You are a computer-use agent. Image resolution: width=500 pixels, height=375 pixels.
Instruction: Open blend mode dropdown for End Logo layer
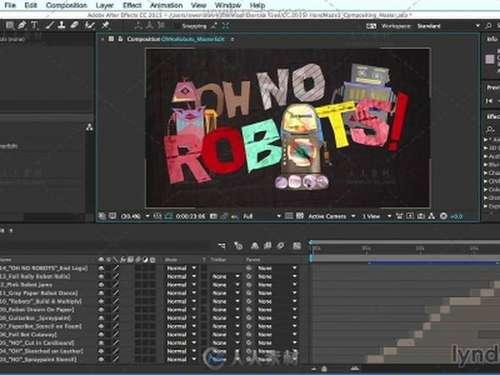coord(181,268)
